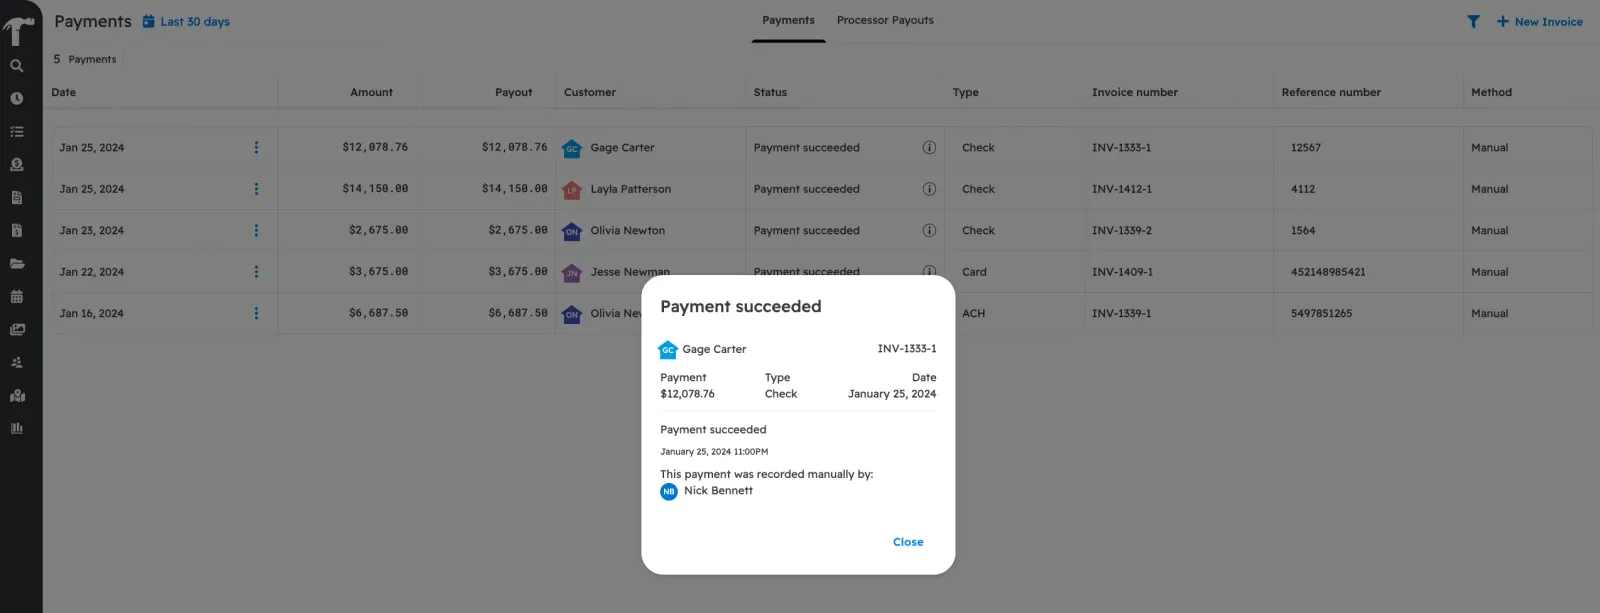Click the Card type cell
The image size is (1600, 613).
pyautogui.click(x=974, y=272)
